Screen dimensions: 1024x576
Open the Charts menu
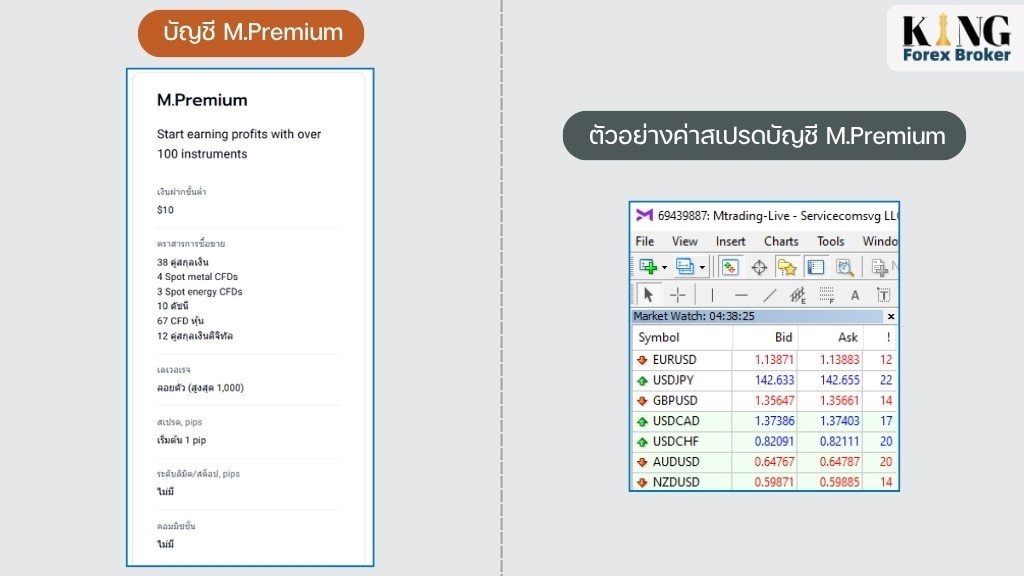(x=781, y=241)
